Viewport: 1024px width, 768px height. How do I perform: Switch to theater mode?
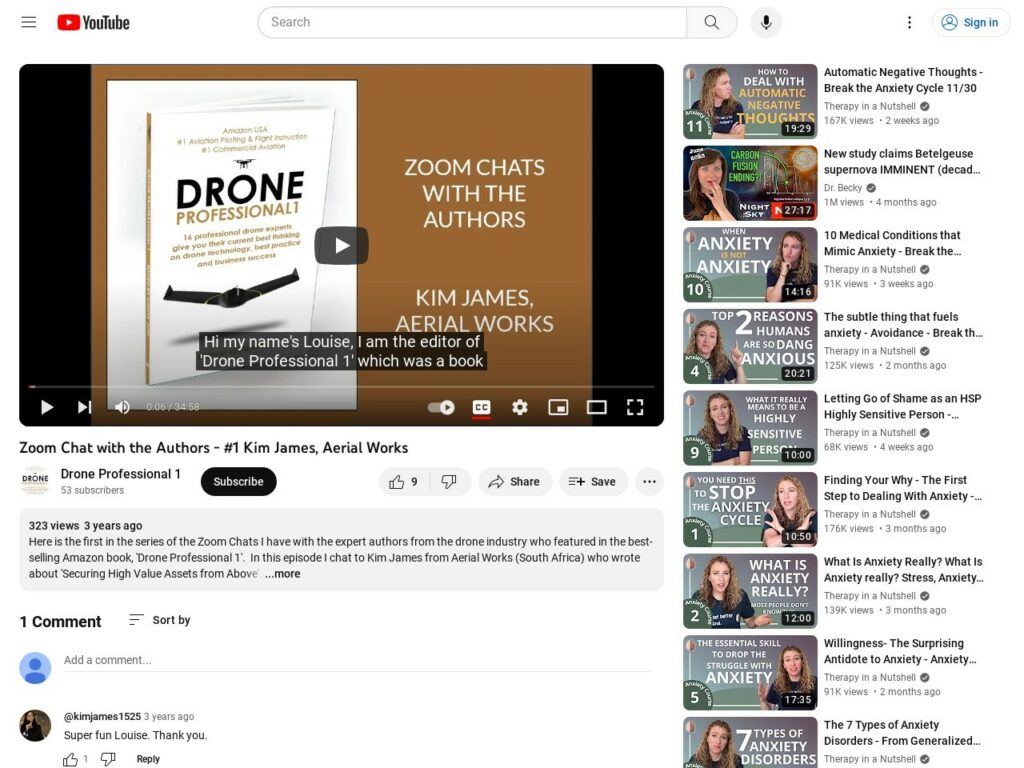coord(596,408)
